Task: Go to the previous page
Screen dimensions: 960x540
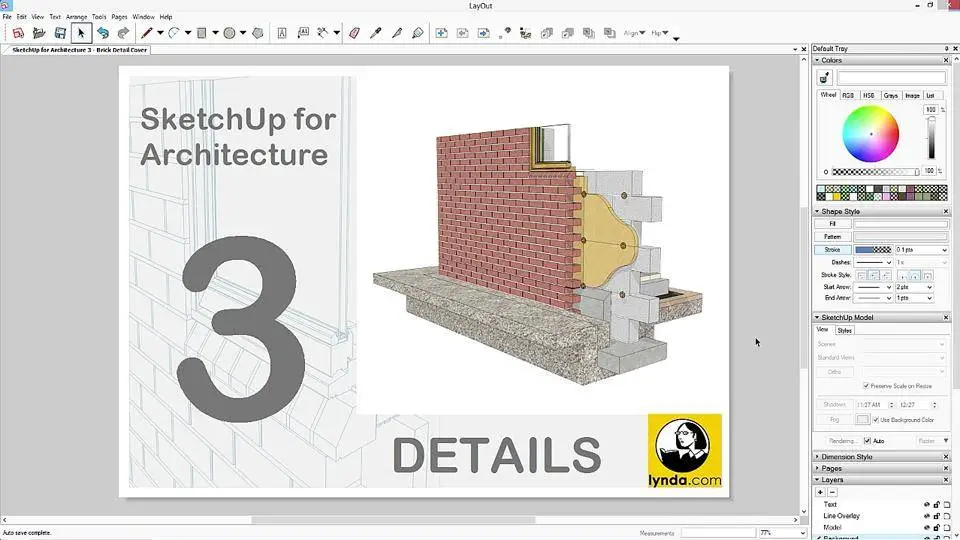Action: [x=463, y=33]
